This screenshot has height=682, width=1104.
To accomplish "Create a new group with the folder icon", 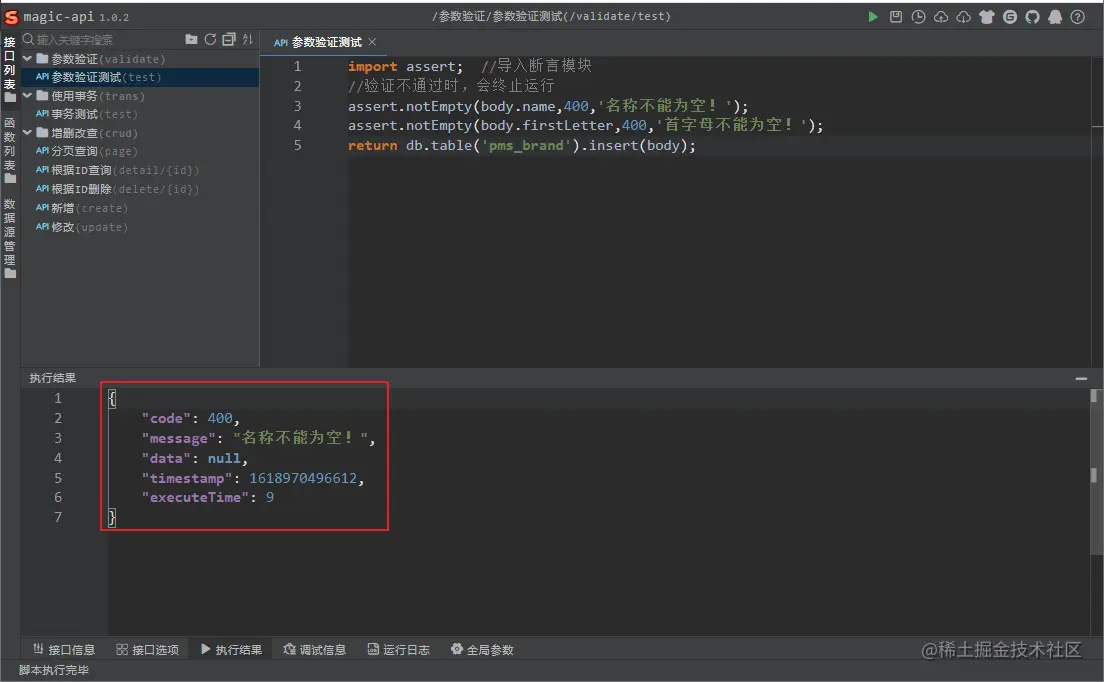I will (x=192, y=39).
